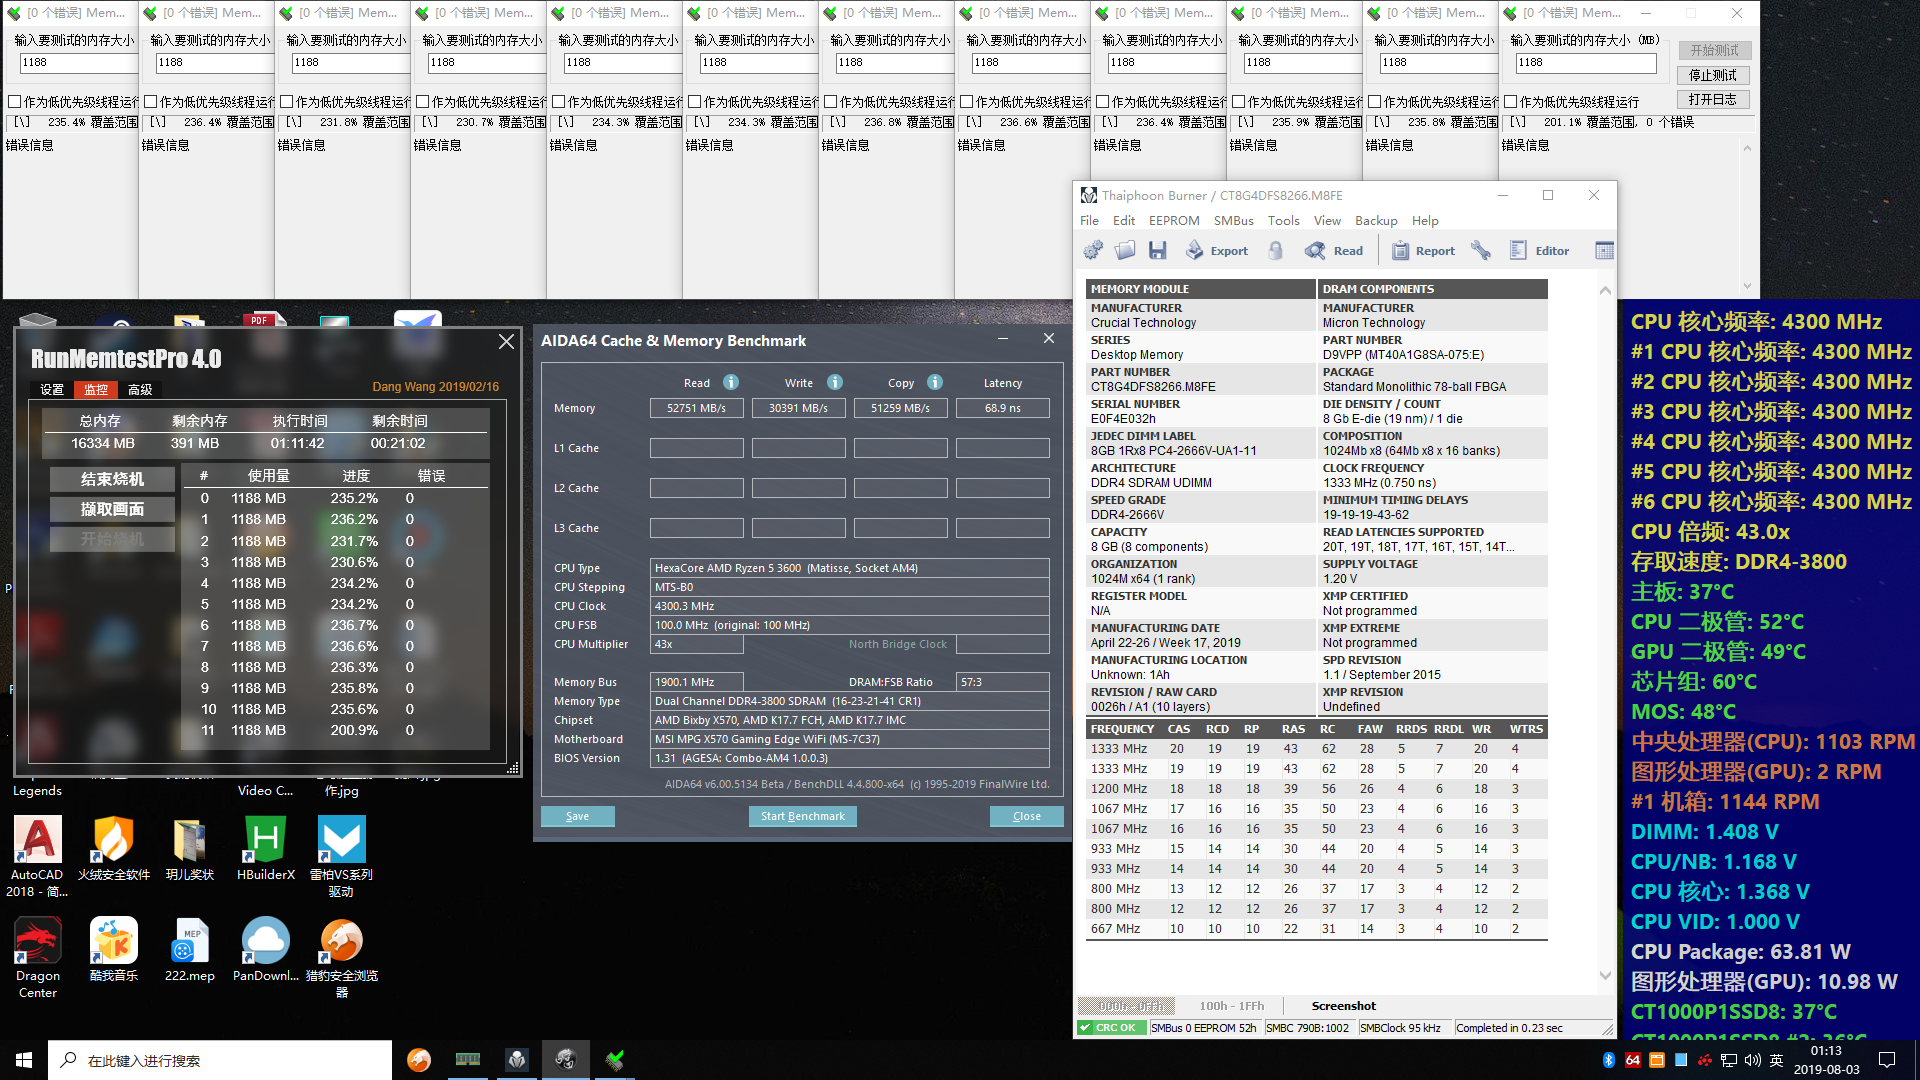Enable low priority thread checkbox in first MemTest
This screenshot has width=1920, height=1080.
pos(15,102)
